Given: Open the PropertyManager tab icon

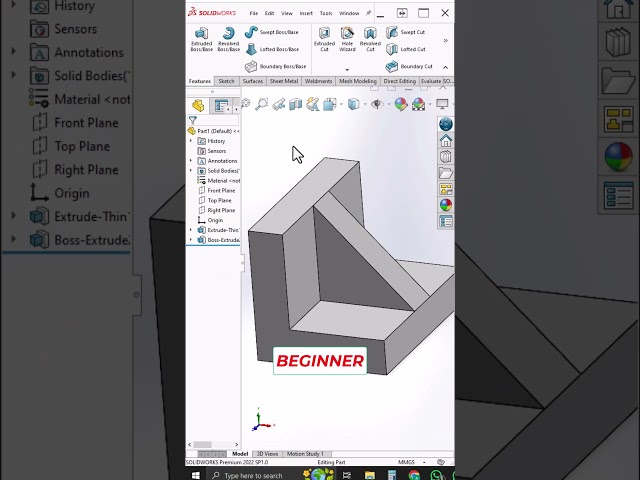Looking at the screenshot, I should pos(221,106).
